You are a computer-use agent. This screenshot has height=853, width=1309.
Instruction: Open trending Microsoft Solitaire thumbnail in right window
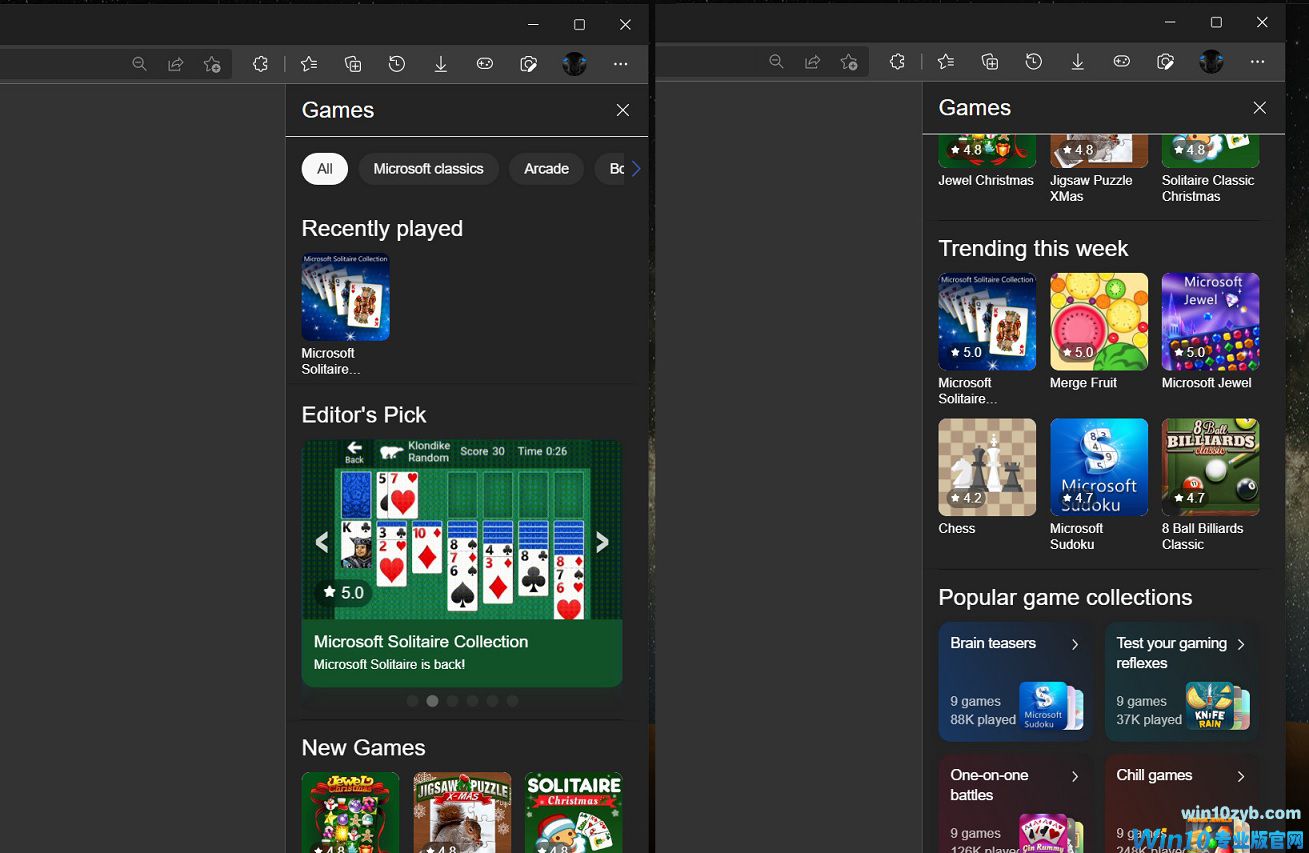pyautogui.click(x=987, y=322)
